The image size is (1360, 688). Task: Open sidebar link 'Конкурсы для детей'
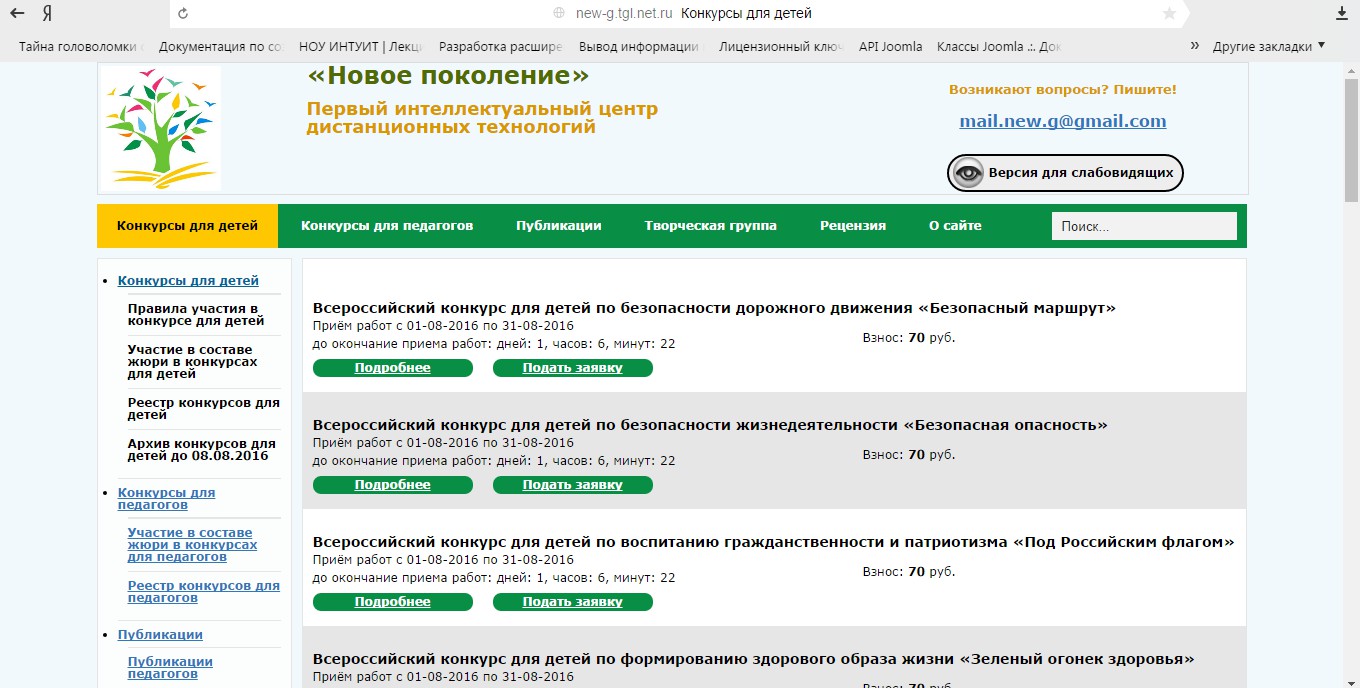(188, 281)
